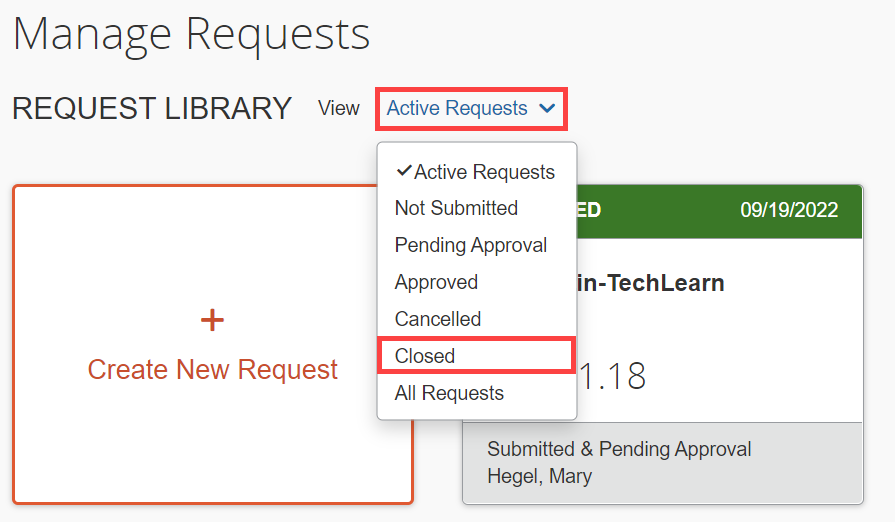Click the Manage Requests page heading

pos(191,34)
